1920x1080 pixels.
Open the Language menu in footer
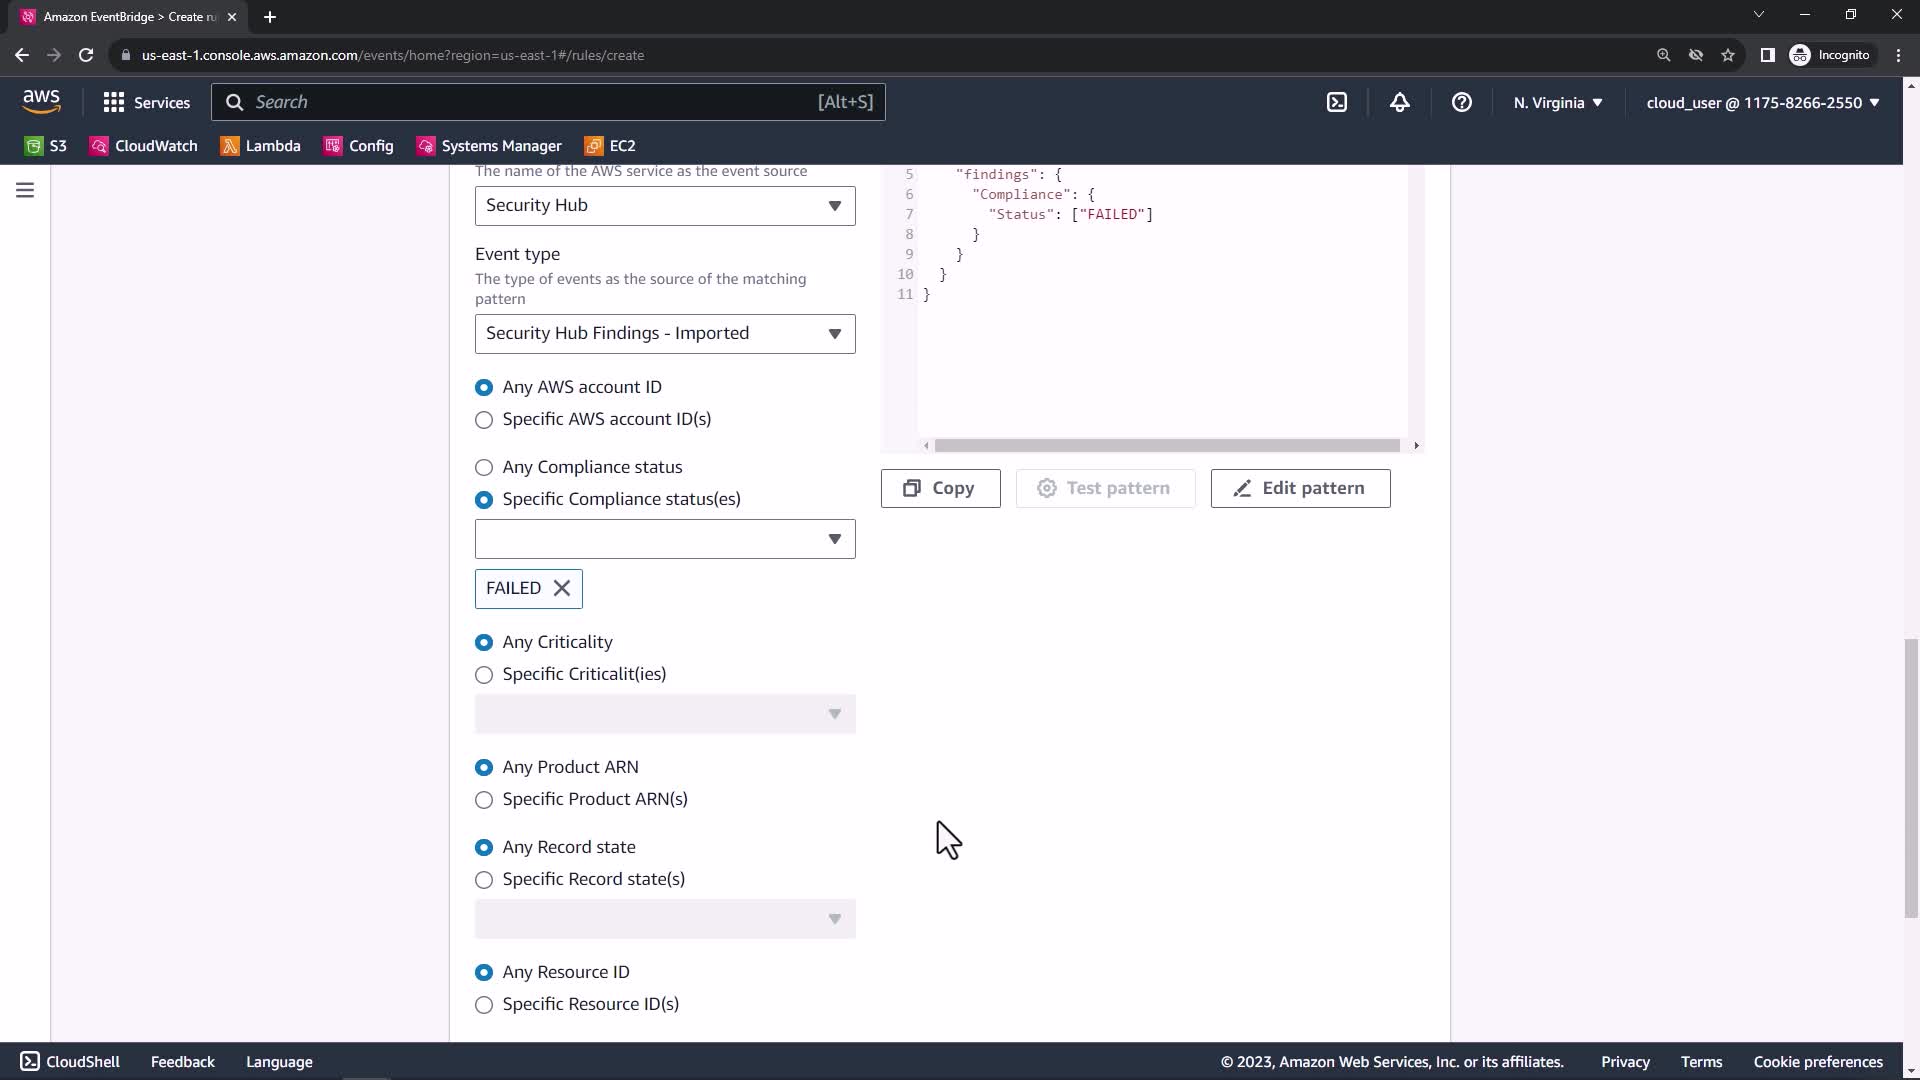point(279,1062)
